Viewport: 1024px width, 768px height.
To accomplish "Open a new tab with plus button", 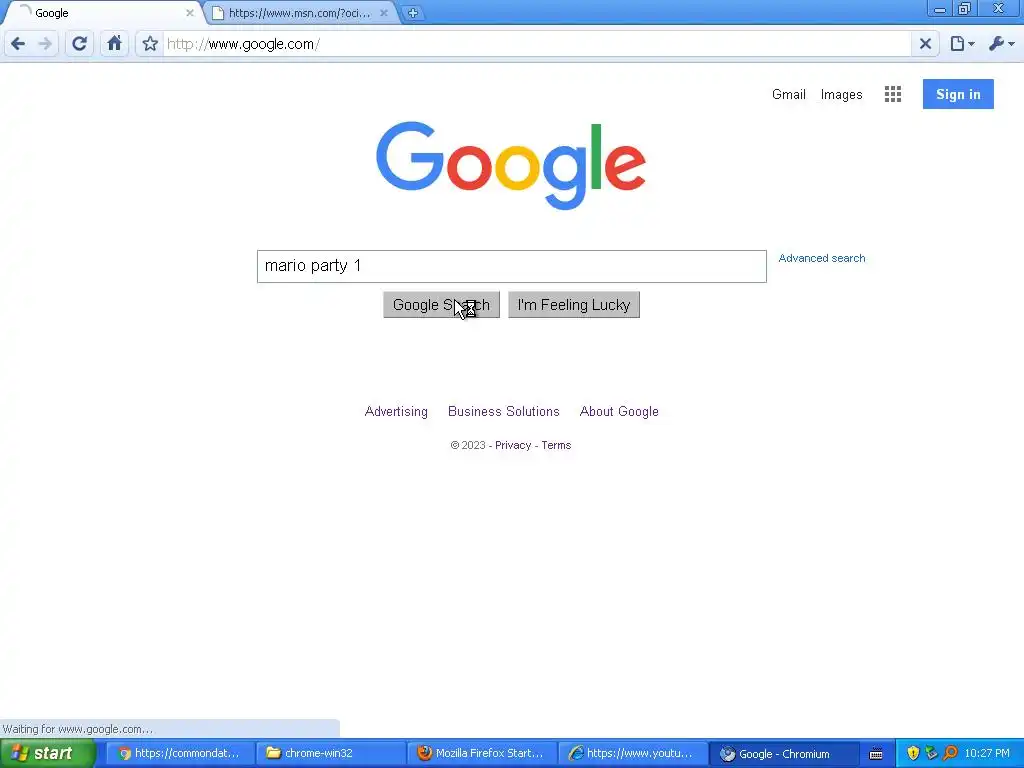I will pyautogui.click(x=413, y=12).
